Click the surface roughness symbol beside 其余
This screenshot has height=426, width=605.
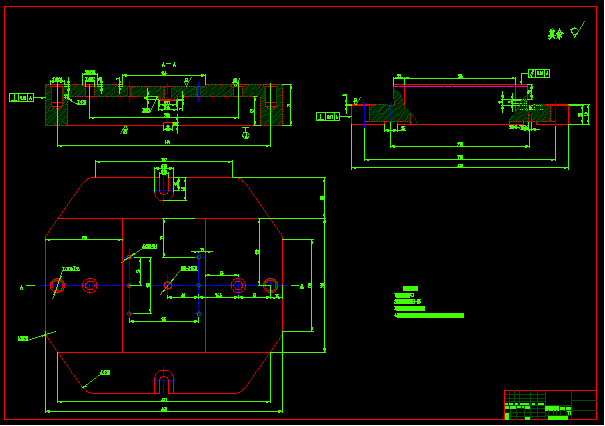point(577,30)
